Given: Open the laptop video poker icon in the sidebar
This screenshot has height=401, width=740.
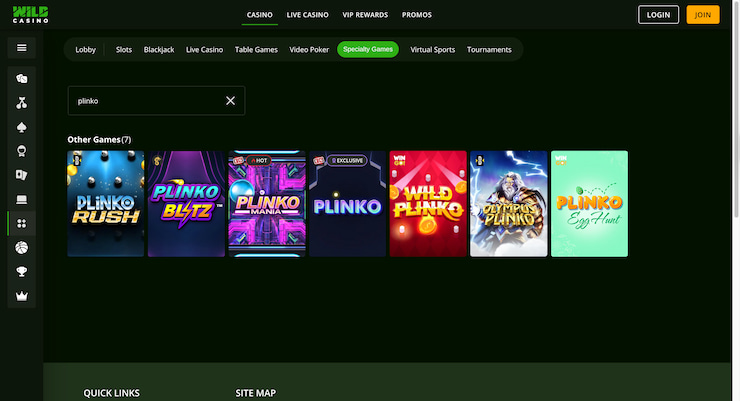Looking at the screenshot, I should click(21, 200).
